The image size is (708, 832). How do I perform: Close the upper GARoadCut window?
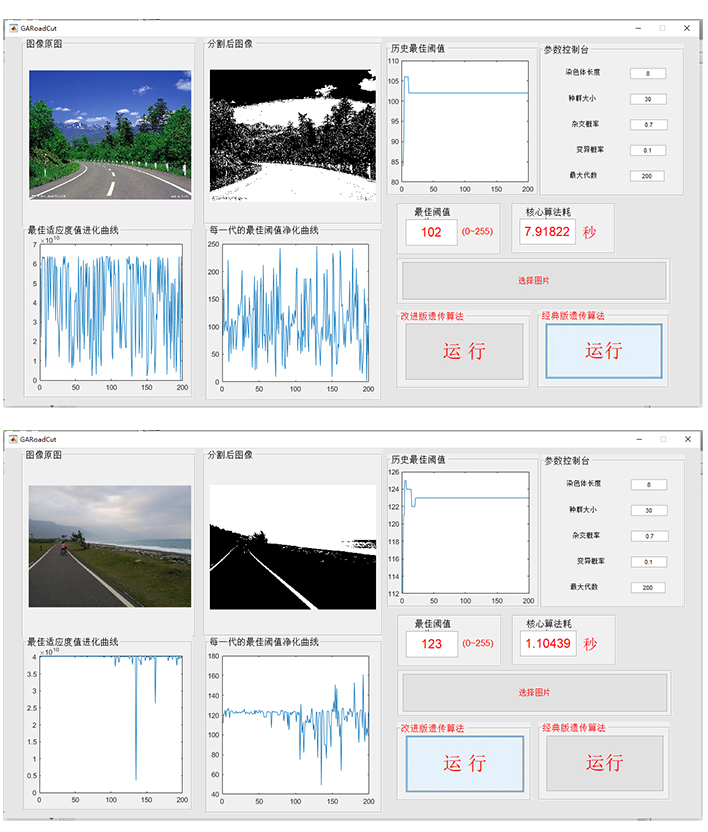687,28
